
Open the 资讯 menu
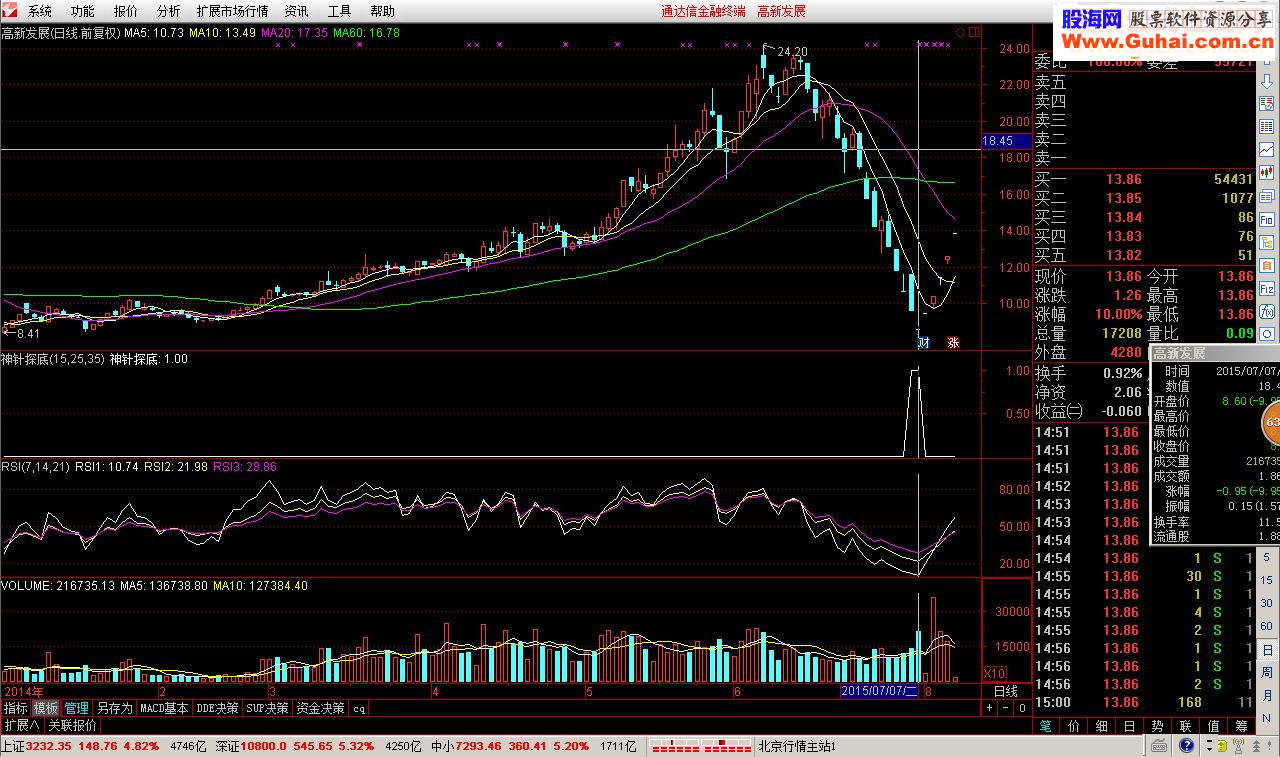click(x=297, y=11)
